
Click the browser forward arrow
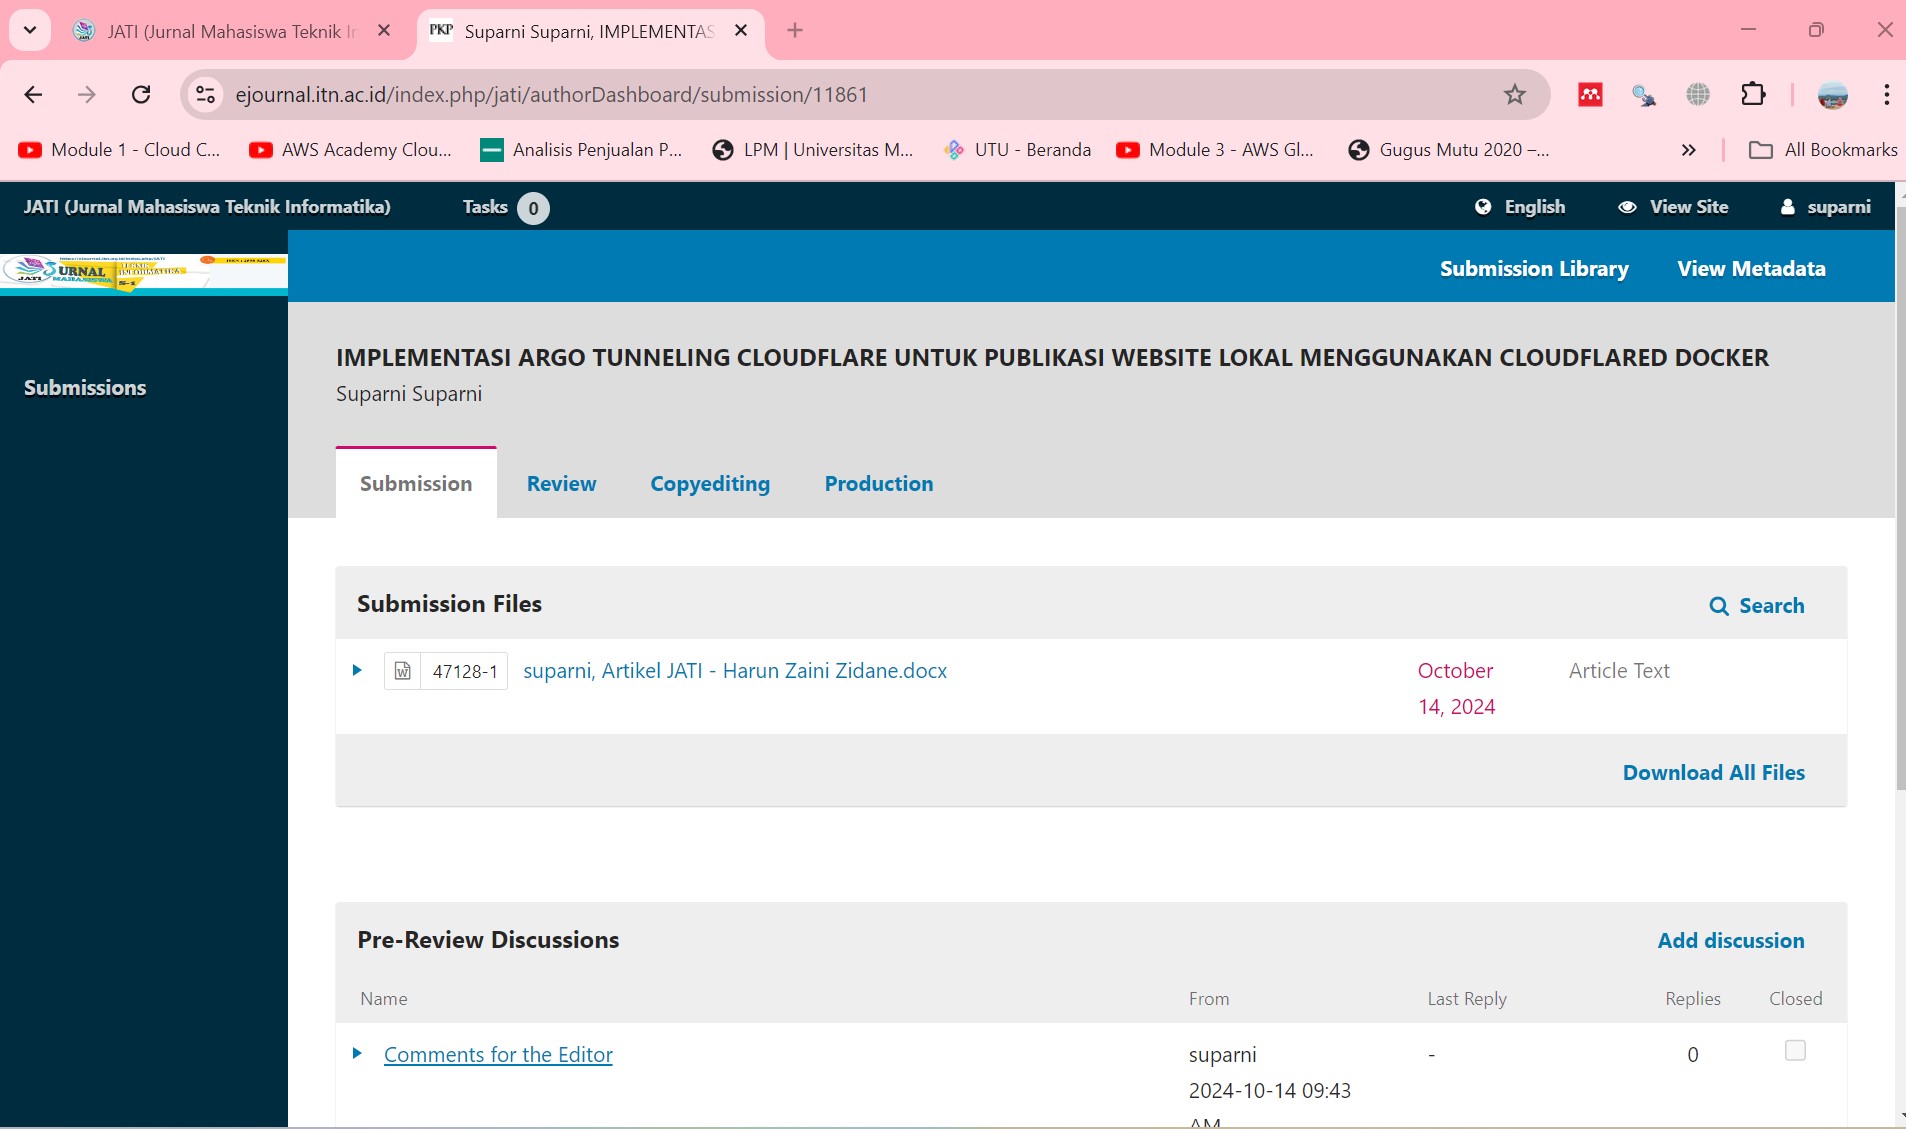[87, 94]
